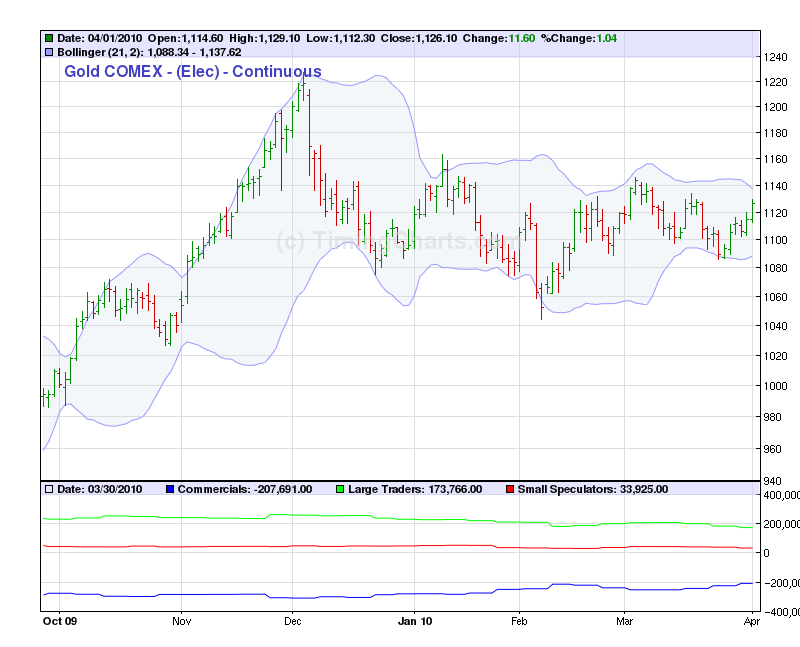Screen dimensions: 800x647
Task: Select the Oct 09 label on time axis
Action: coord(59,622)
